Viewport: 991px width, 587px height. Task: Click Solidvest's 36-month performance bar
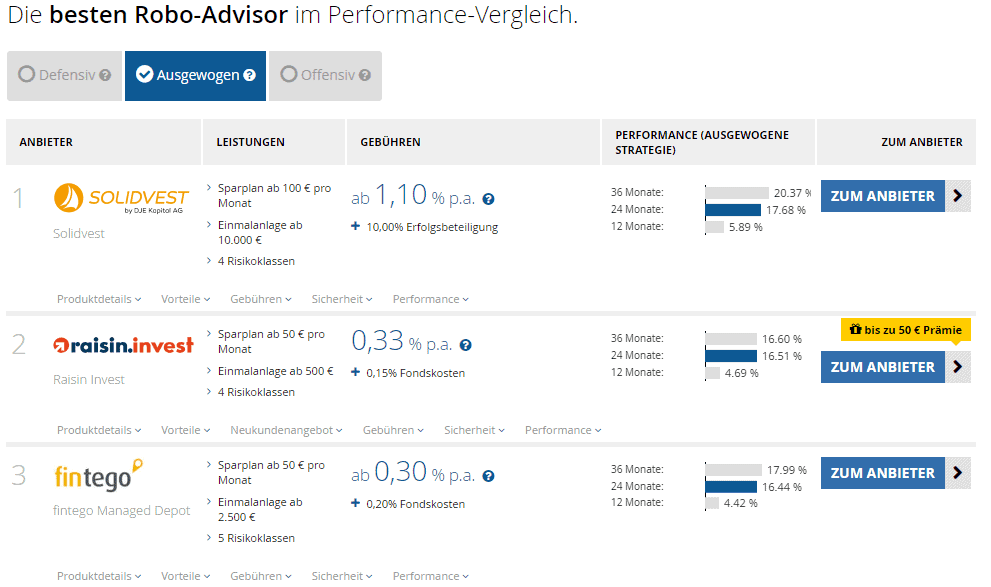[736, 191]
